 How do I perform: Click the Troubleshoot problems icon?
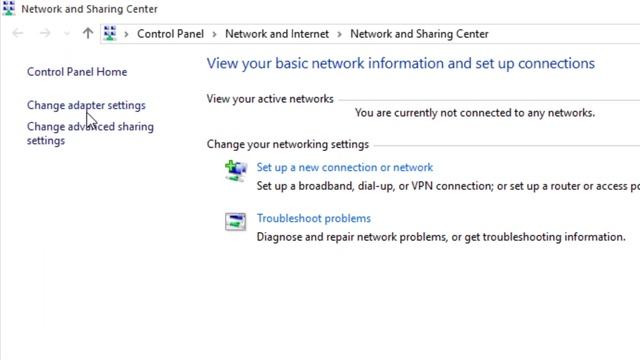(236, 222)
